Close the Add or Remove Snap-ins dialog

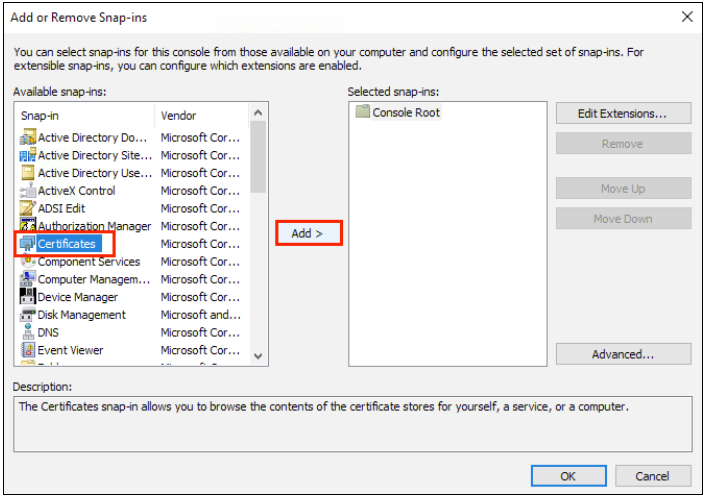point(687,17)
